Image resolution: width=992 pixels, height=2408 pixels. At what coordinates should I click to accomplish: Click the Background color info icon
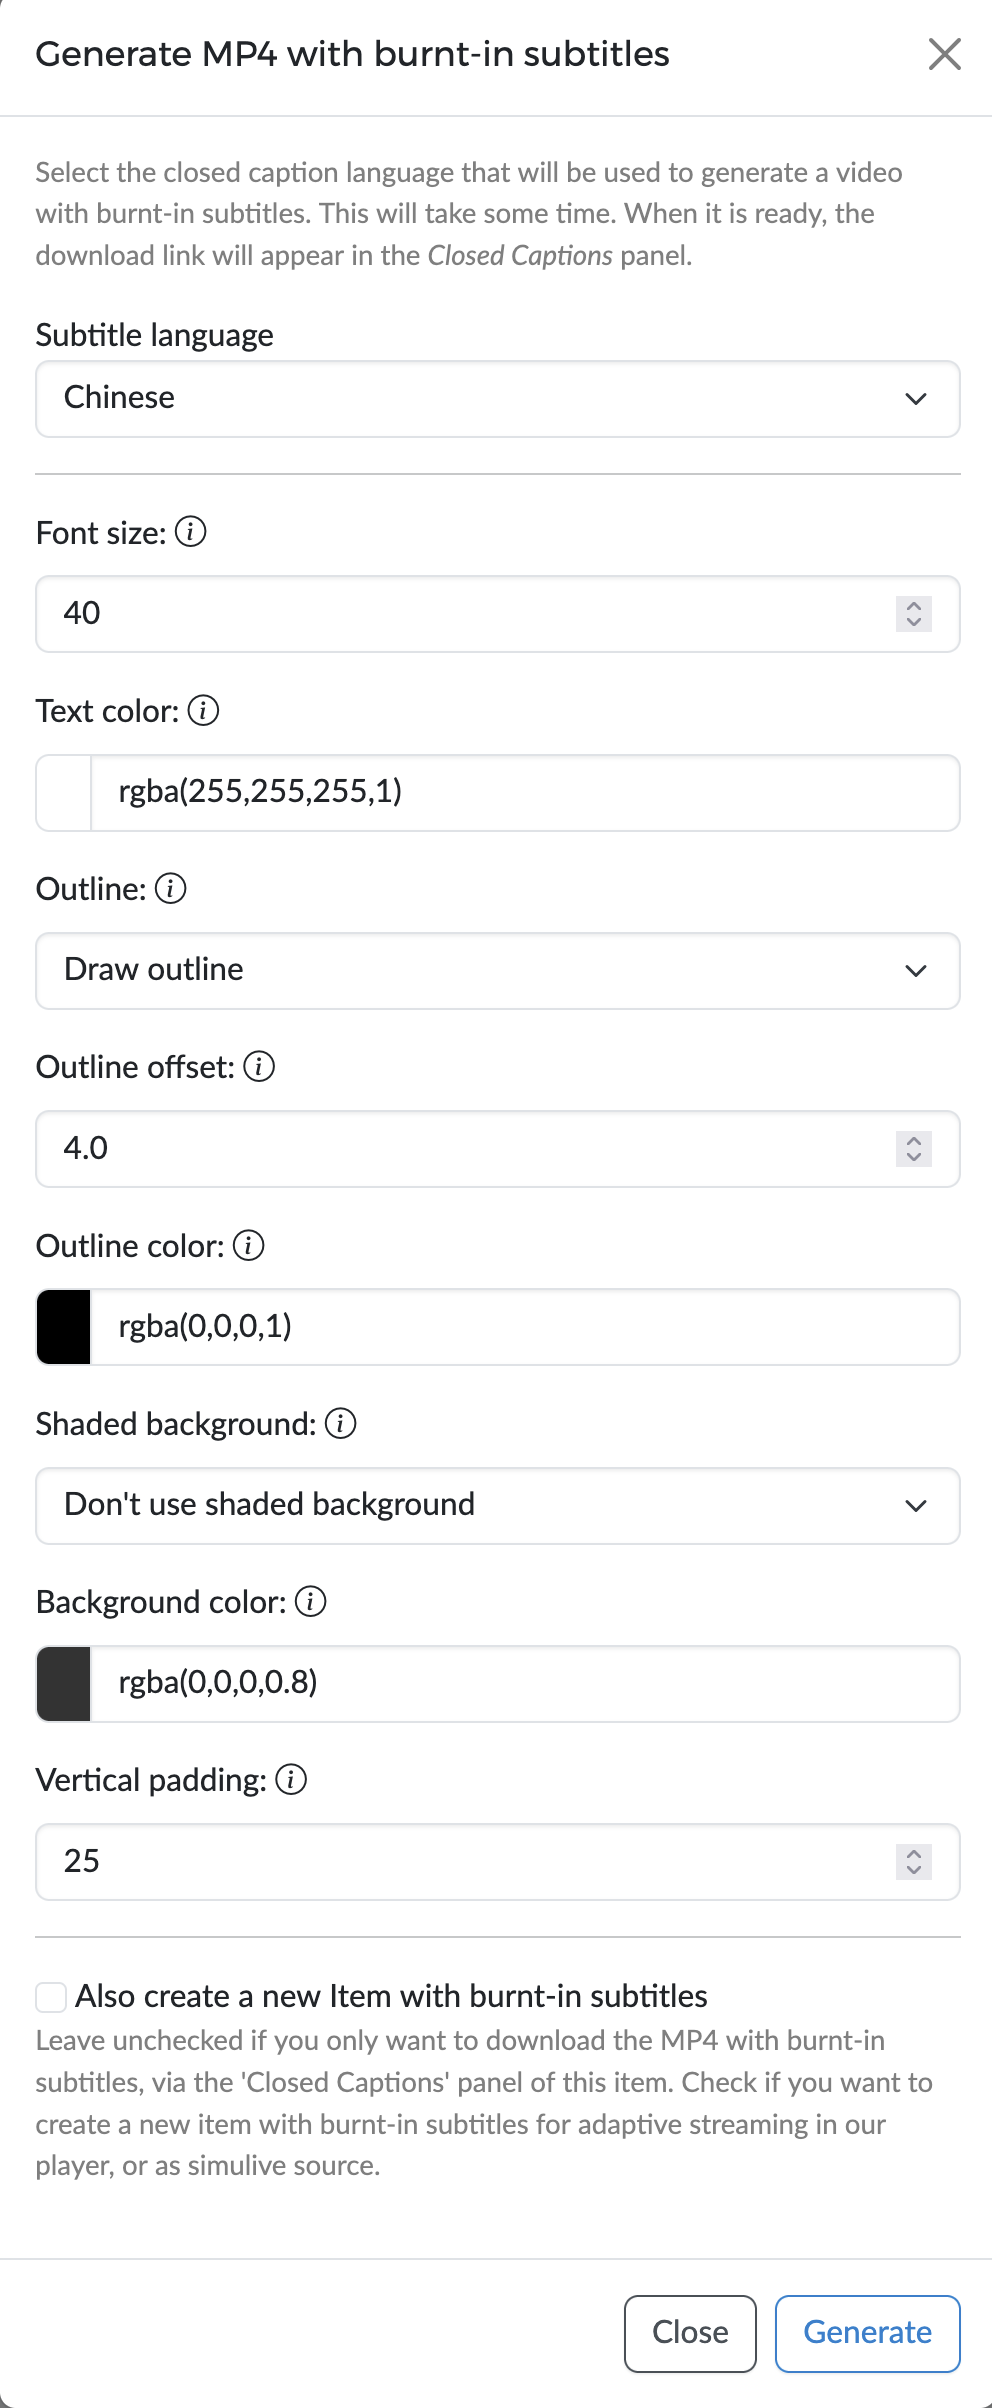point(311,1602)
